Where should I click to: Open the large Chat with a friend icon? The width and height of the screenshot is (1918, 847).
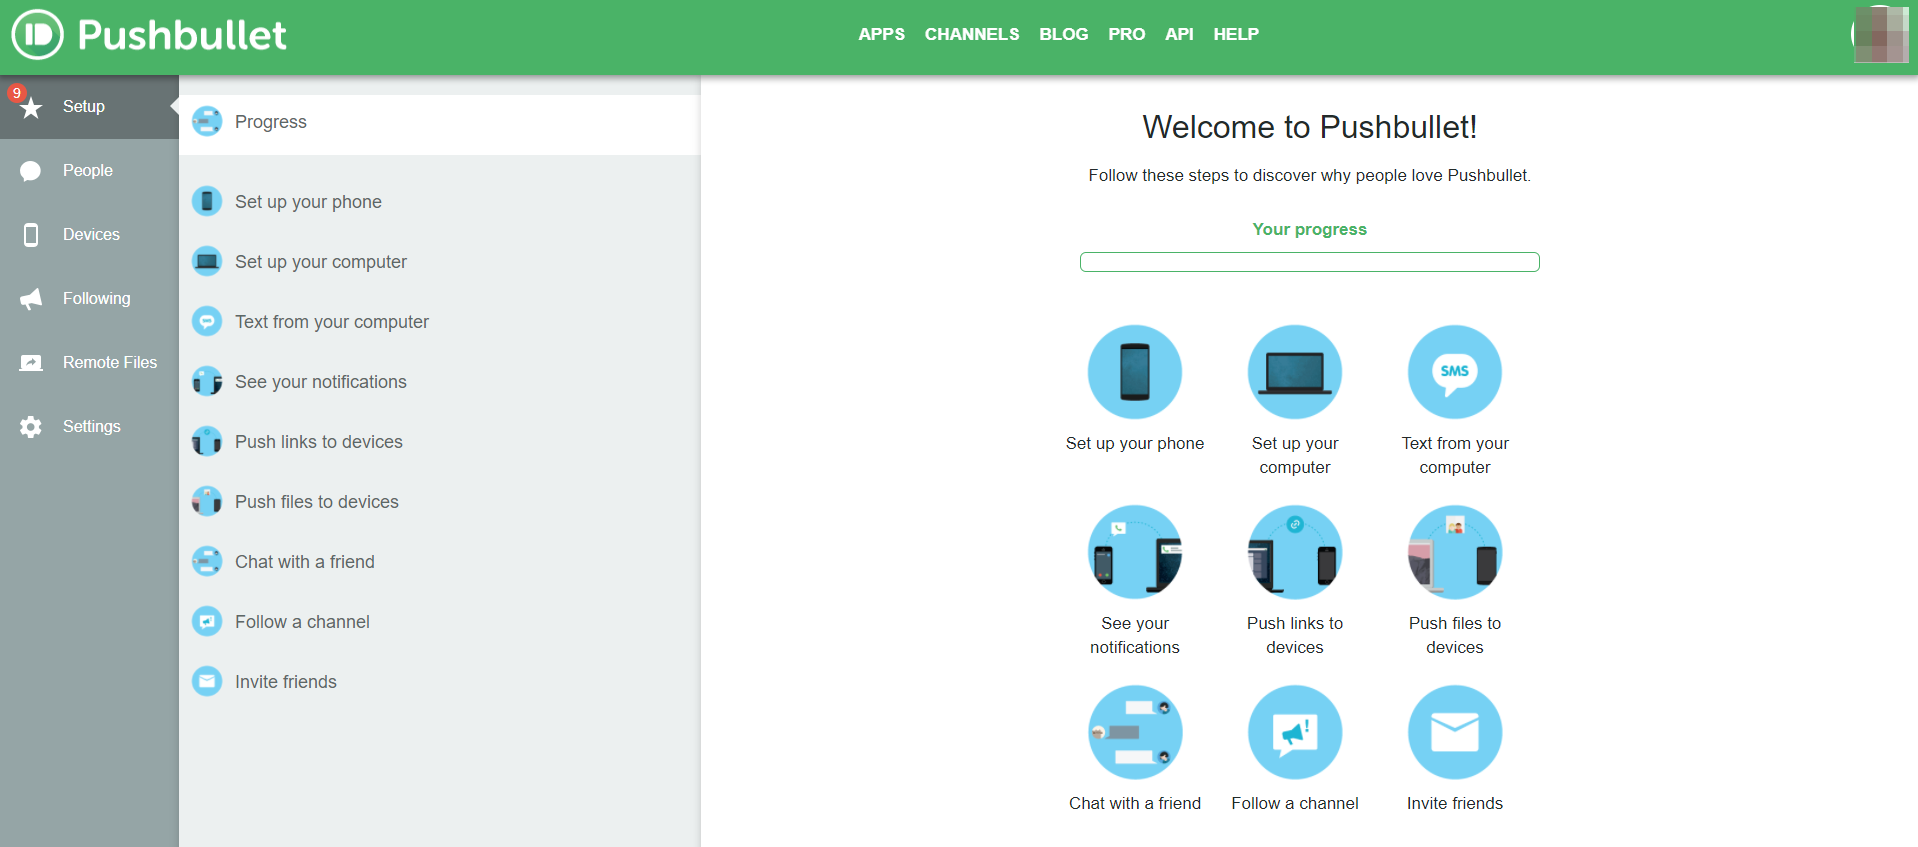(1135, 732)
